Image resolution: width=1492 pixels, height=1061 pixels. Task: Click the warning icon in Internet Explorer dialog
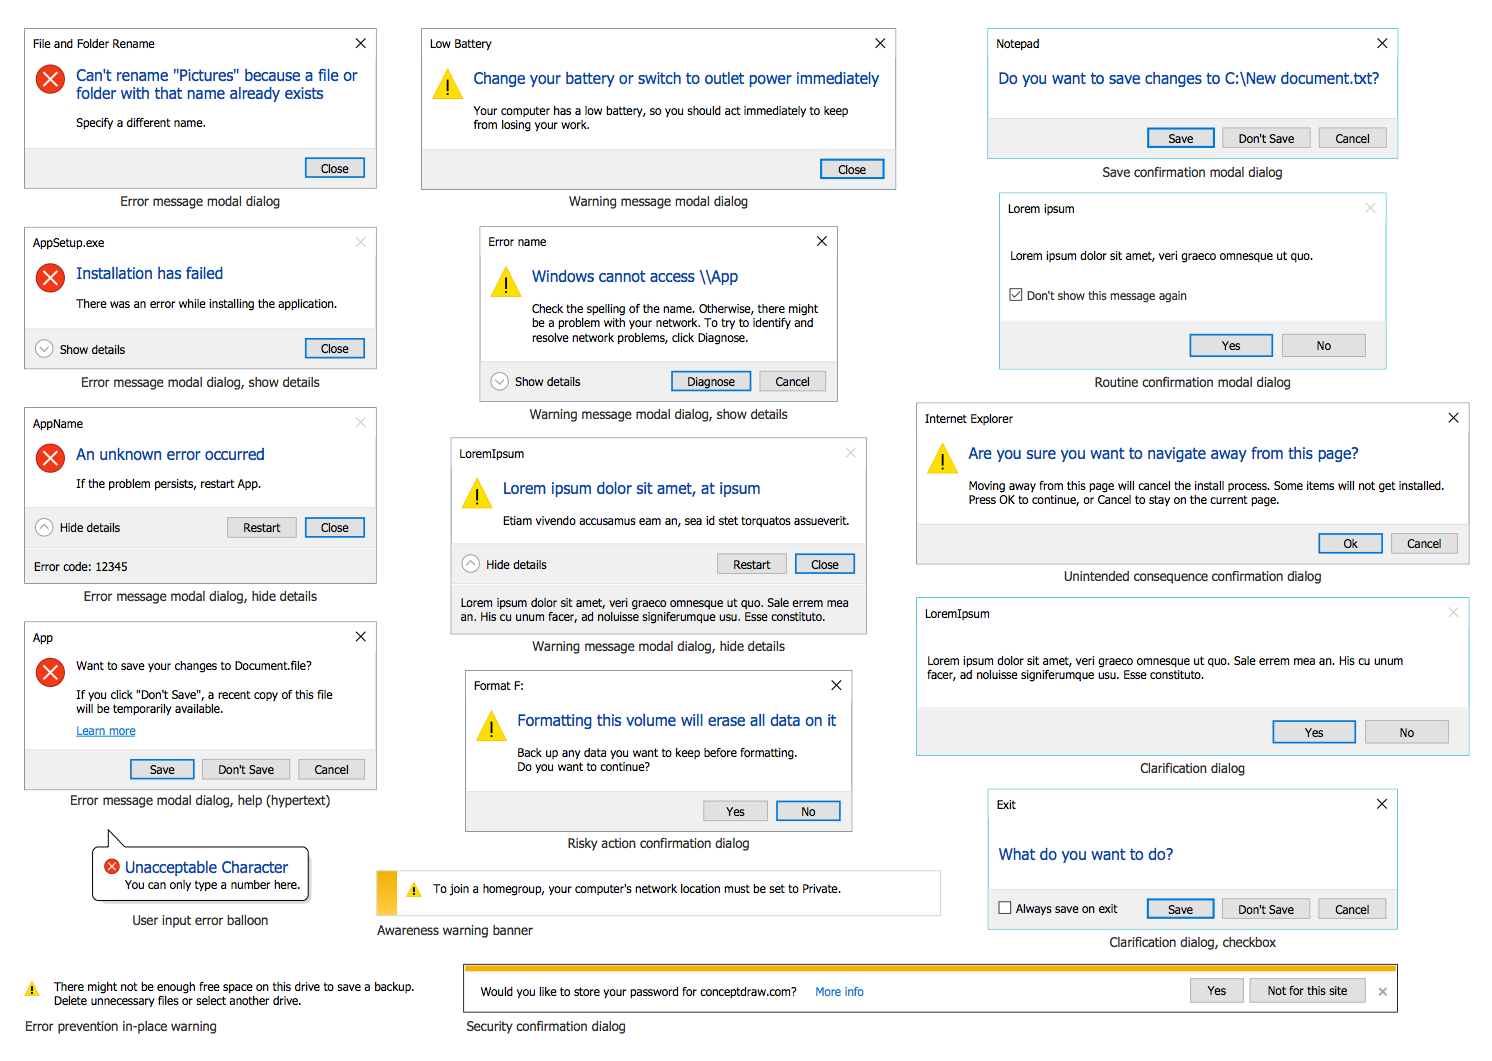942,459
